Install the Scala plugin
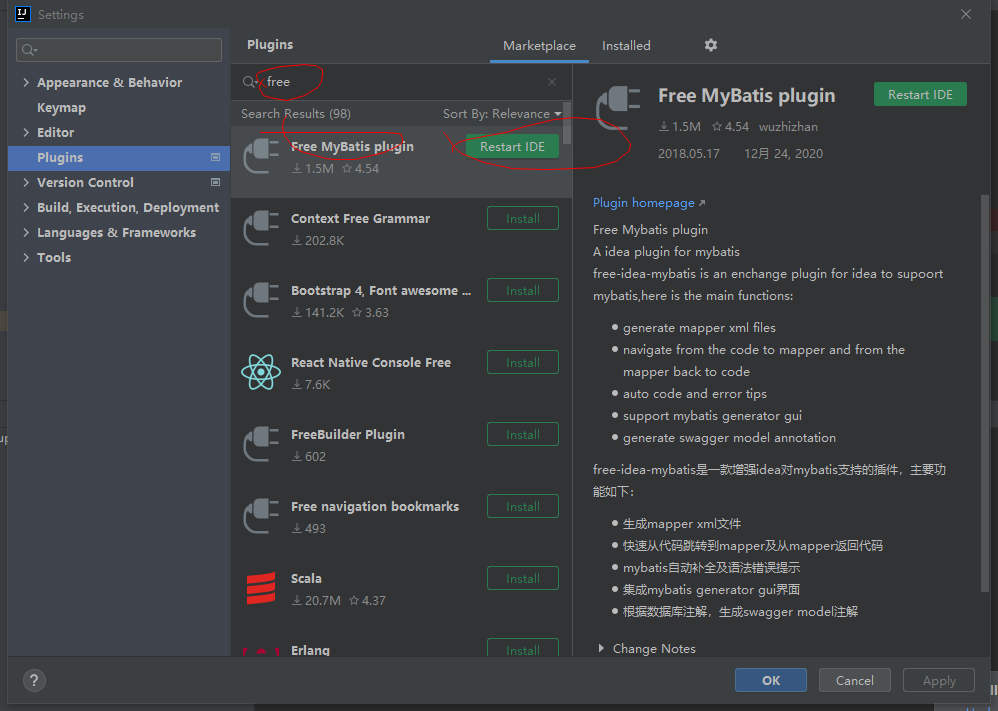Viewport: 998px width, 711px height. point(523,578)
